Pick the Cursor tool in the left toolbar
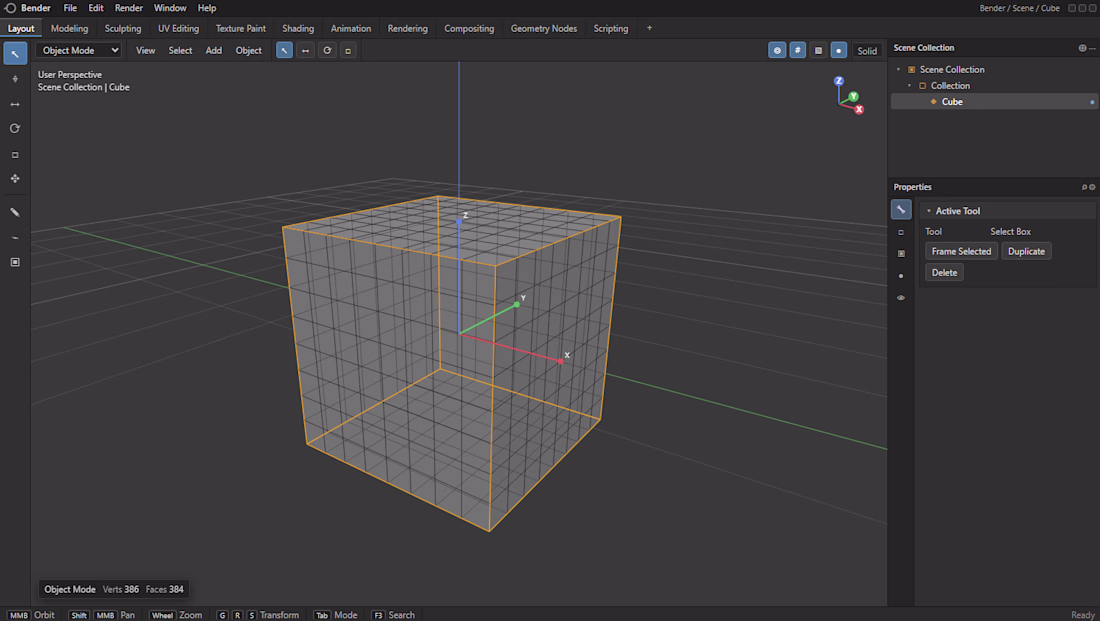Image resolution: width=1100 pixels, height=621 pixels. (15, 79)
